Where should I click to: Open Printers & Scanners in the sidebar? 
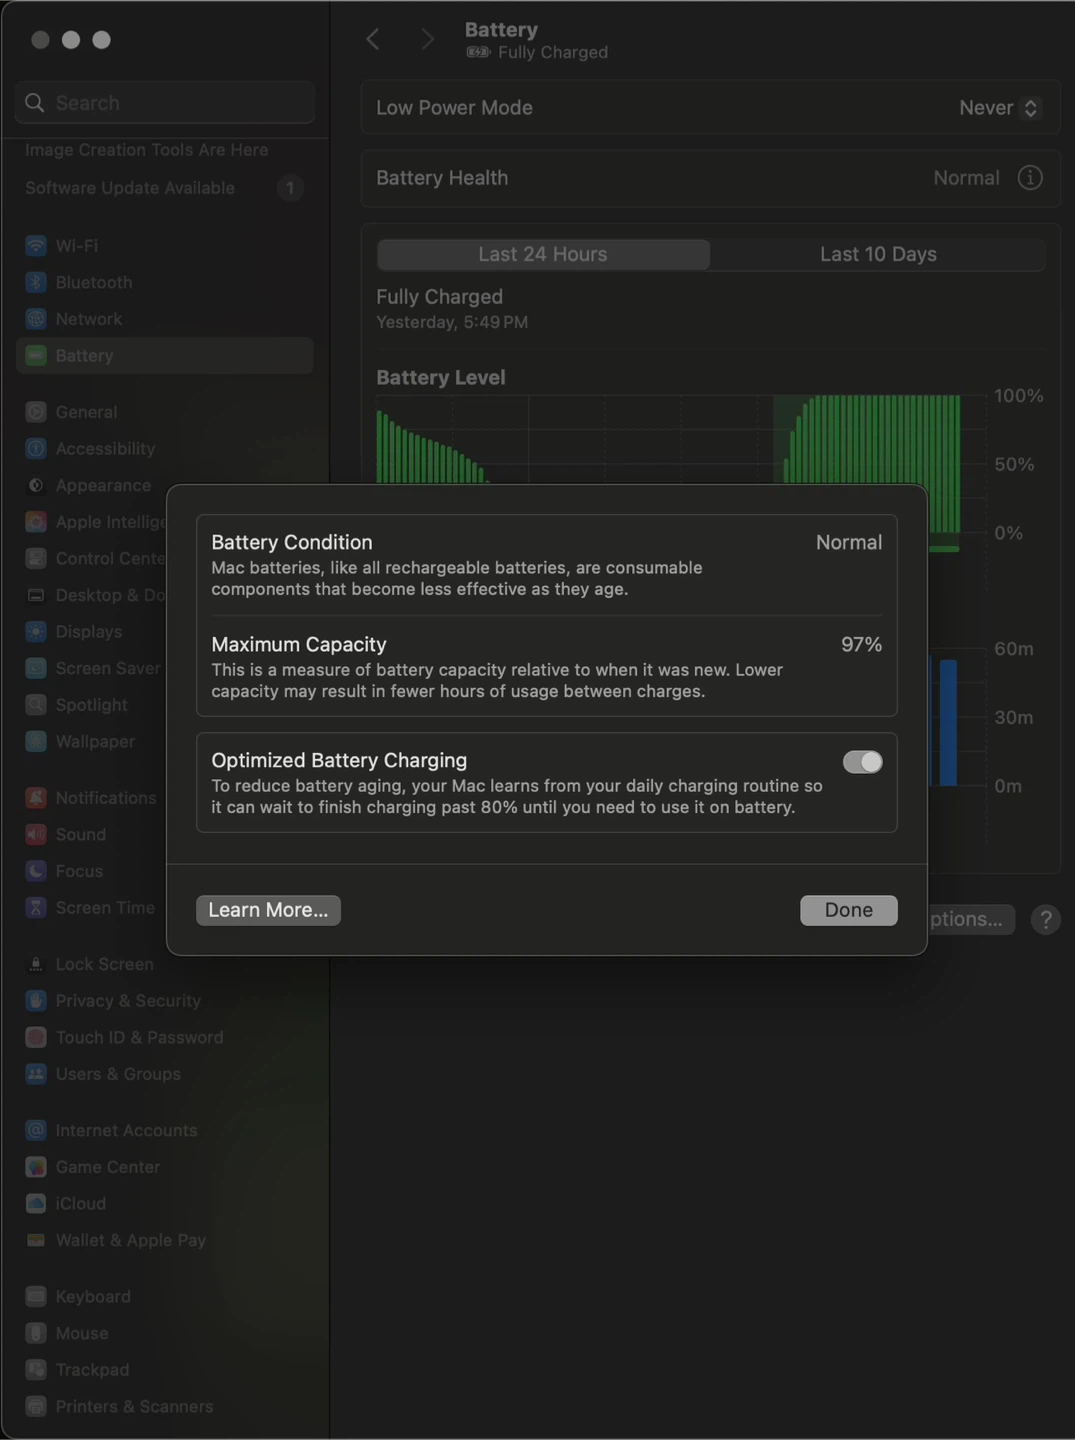(165, 1406)
